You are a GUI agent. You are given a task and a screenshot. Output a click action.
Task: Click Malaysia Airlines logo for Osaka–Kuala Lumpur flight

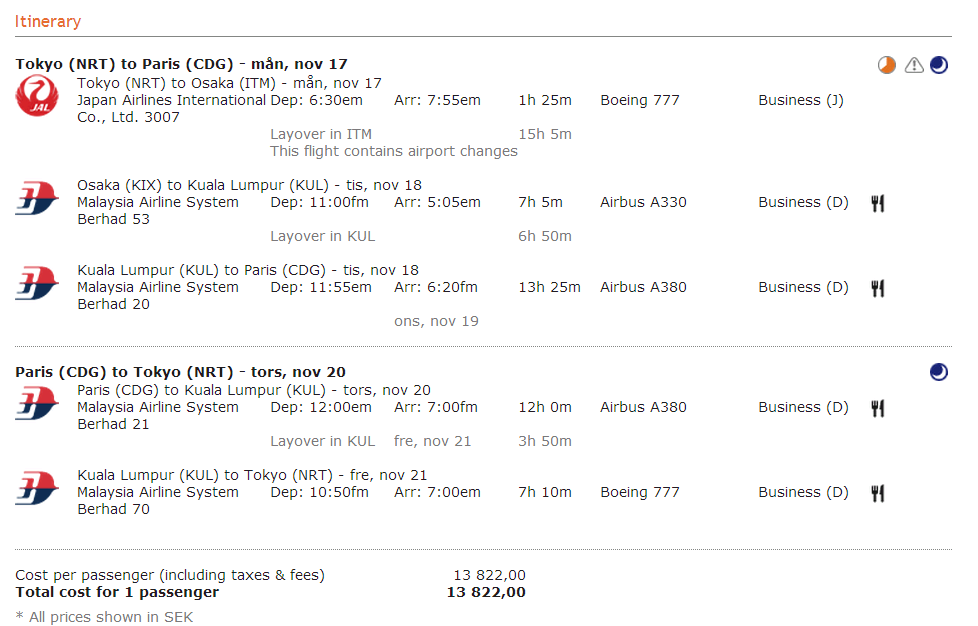pos(37,199)
